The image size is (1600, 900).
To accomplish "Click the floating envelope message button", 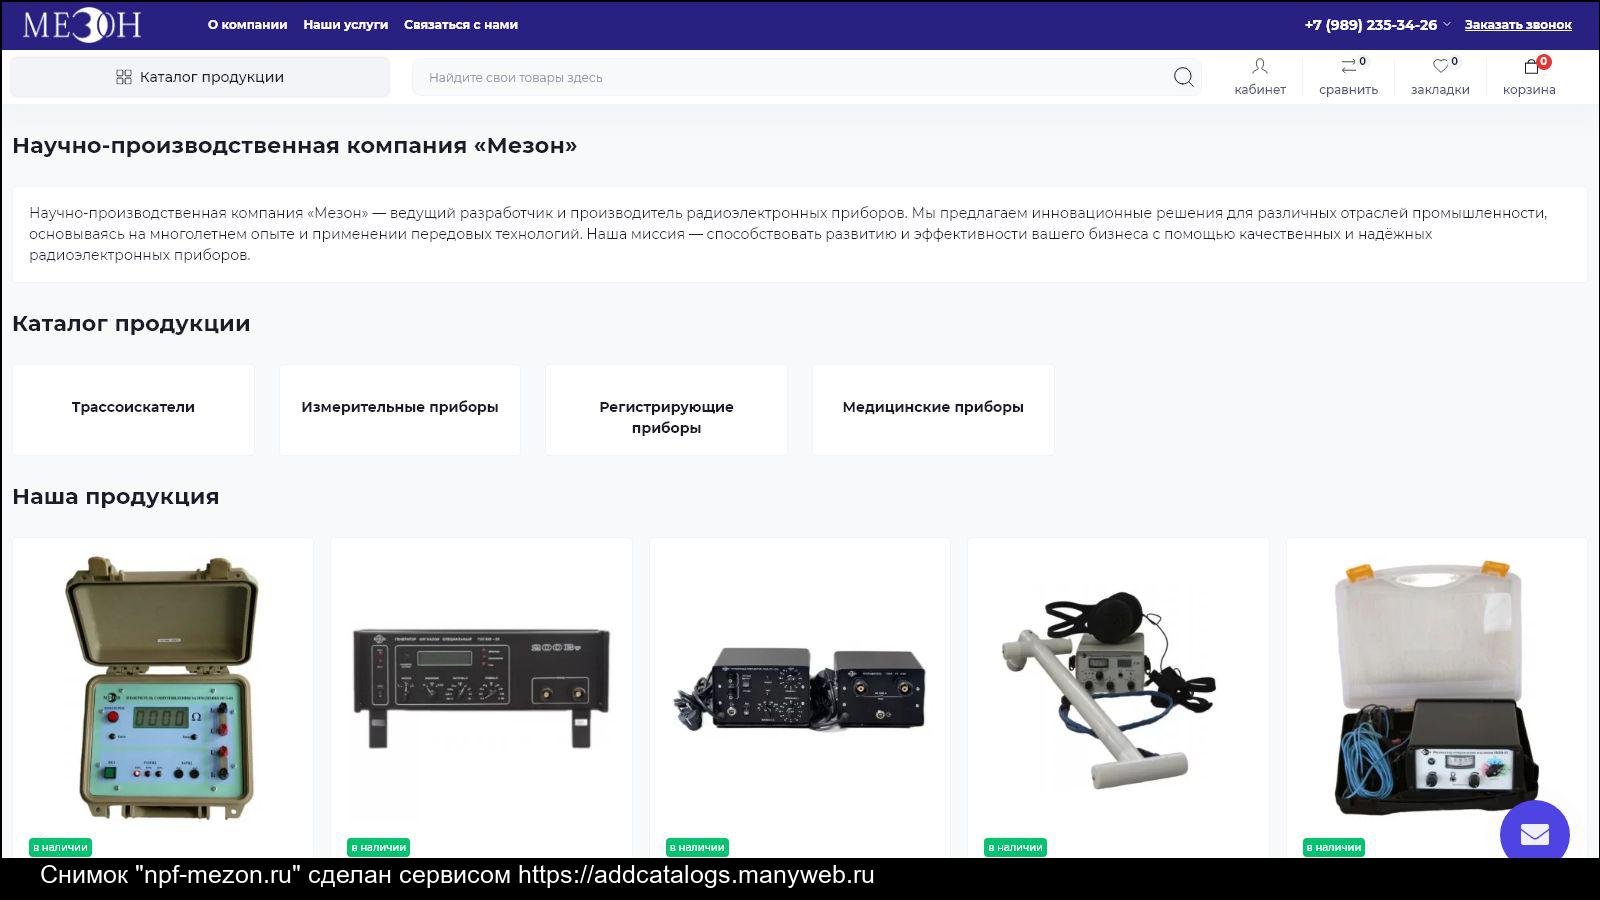I will tap(1534, 834).
